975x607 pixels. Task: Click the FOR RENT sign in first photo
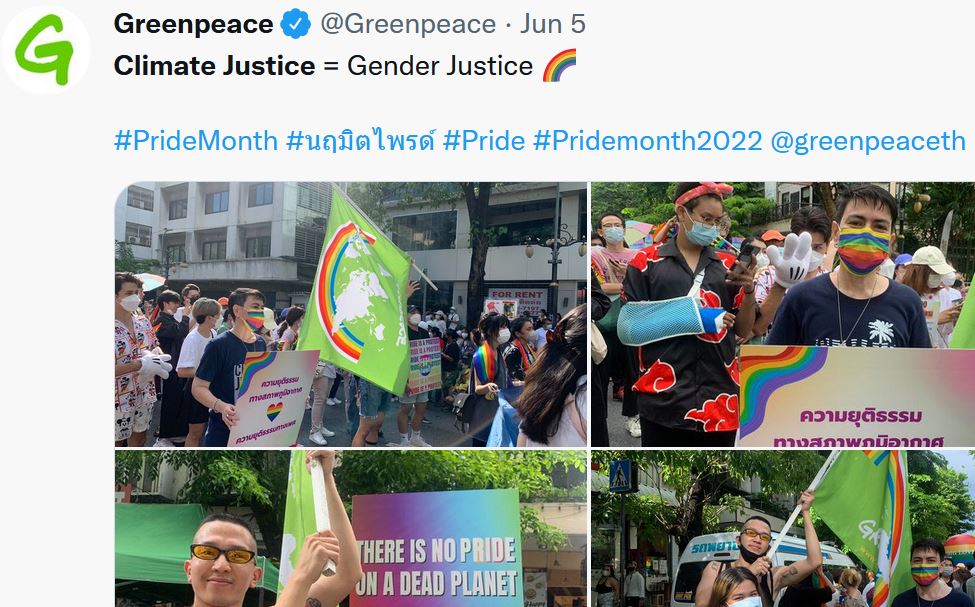pyautogui.click(x=517, y=301)
